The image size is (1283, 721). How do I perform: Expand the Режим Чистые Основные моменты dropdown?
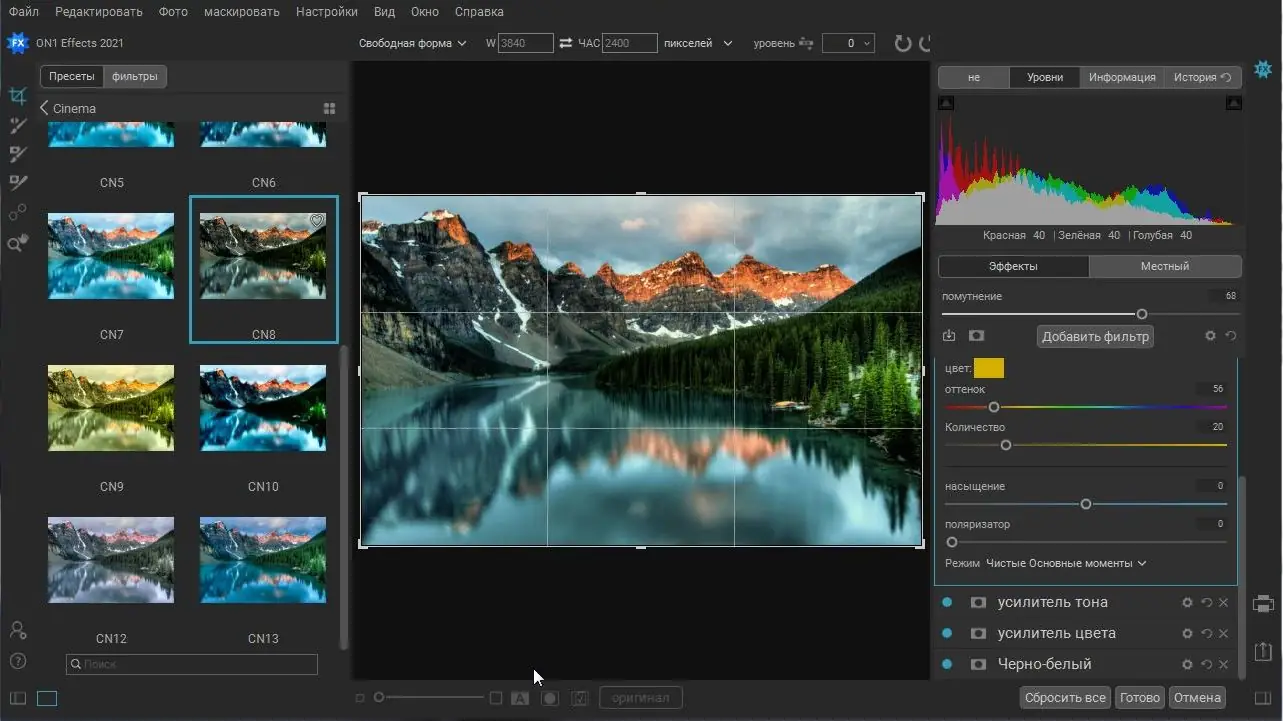coord(1065,563)
